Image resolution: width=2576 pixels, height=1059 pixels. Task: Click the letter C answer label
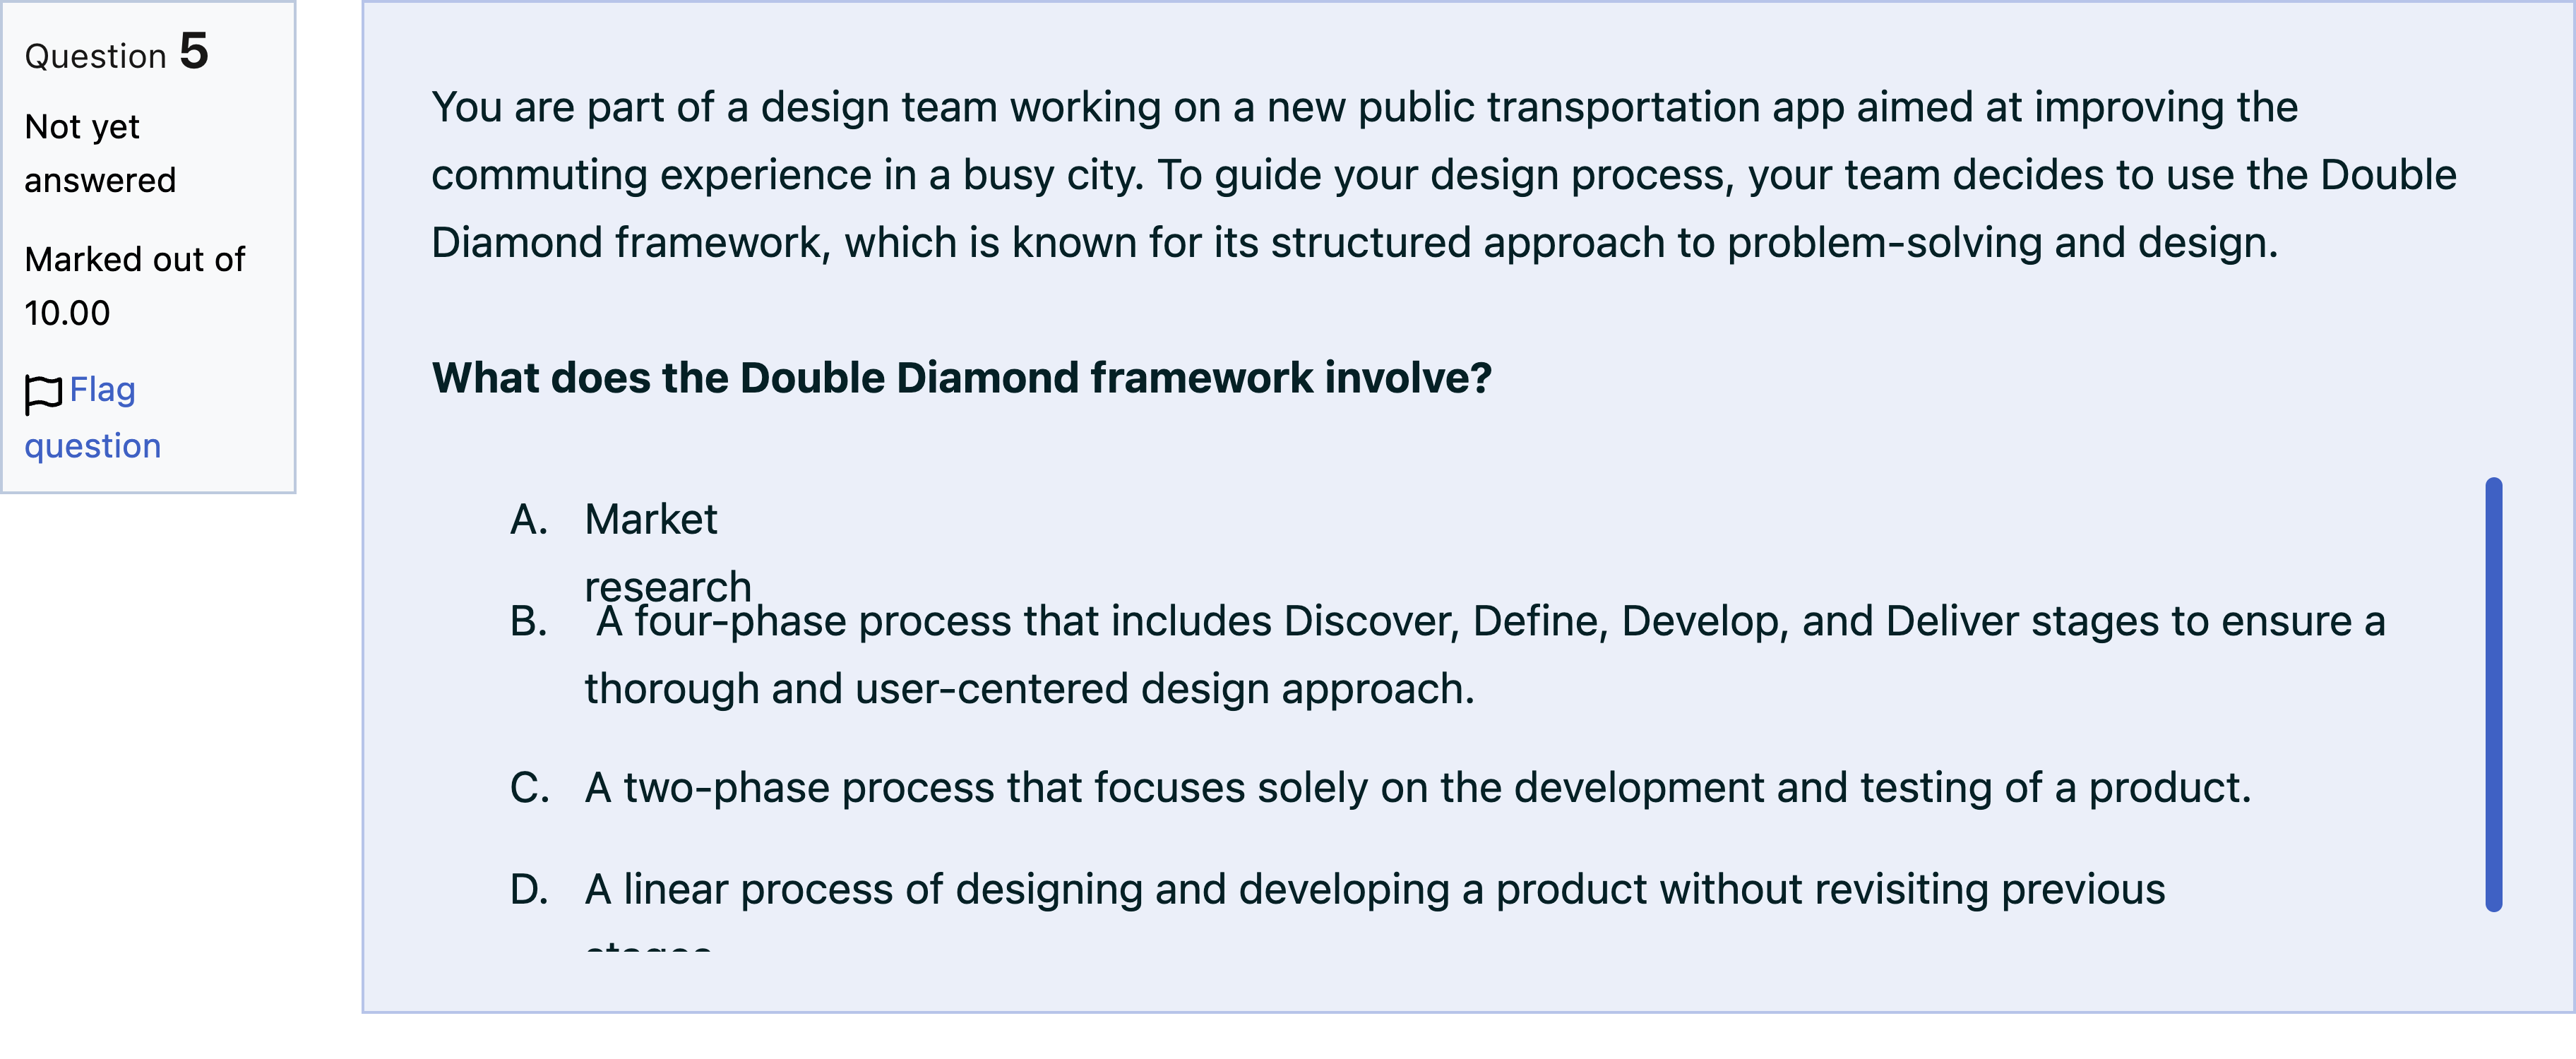point(530,788)
